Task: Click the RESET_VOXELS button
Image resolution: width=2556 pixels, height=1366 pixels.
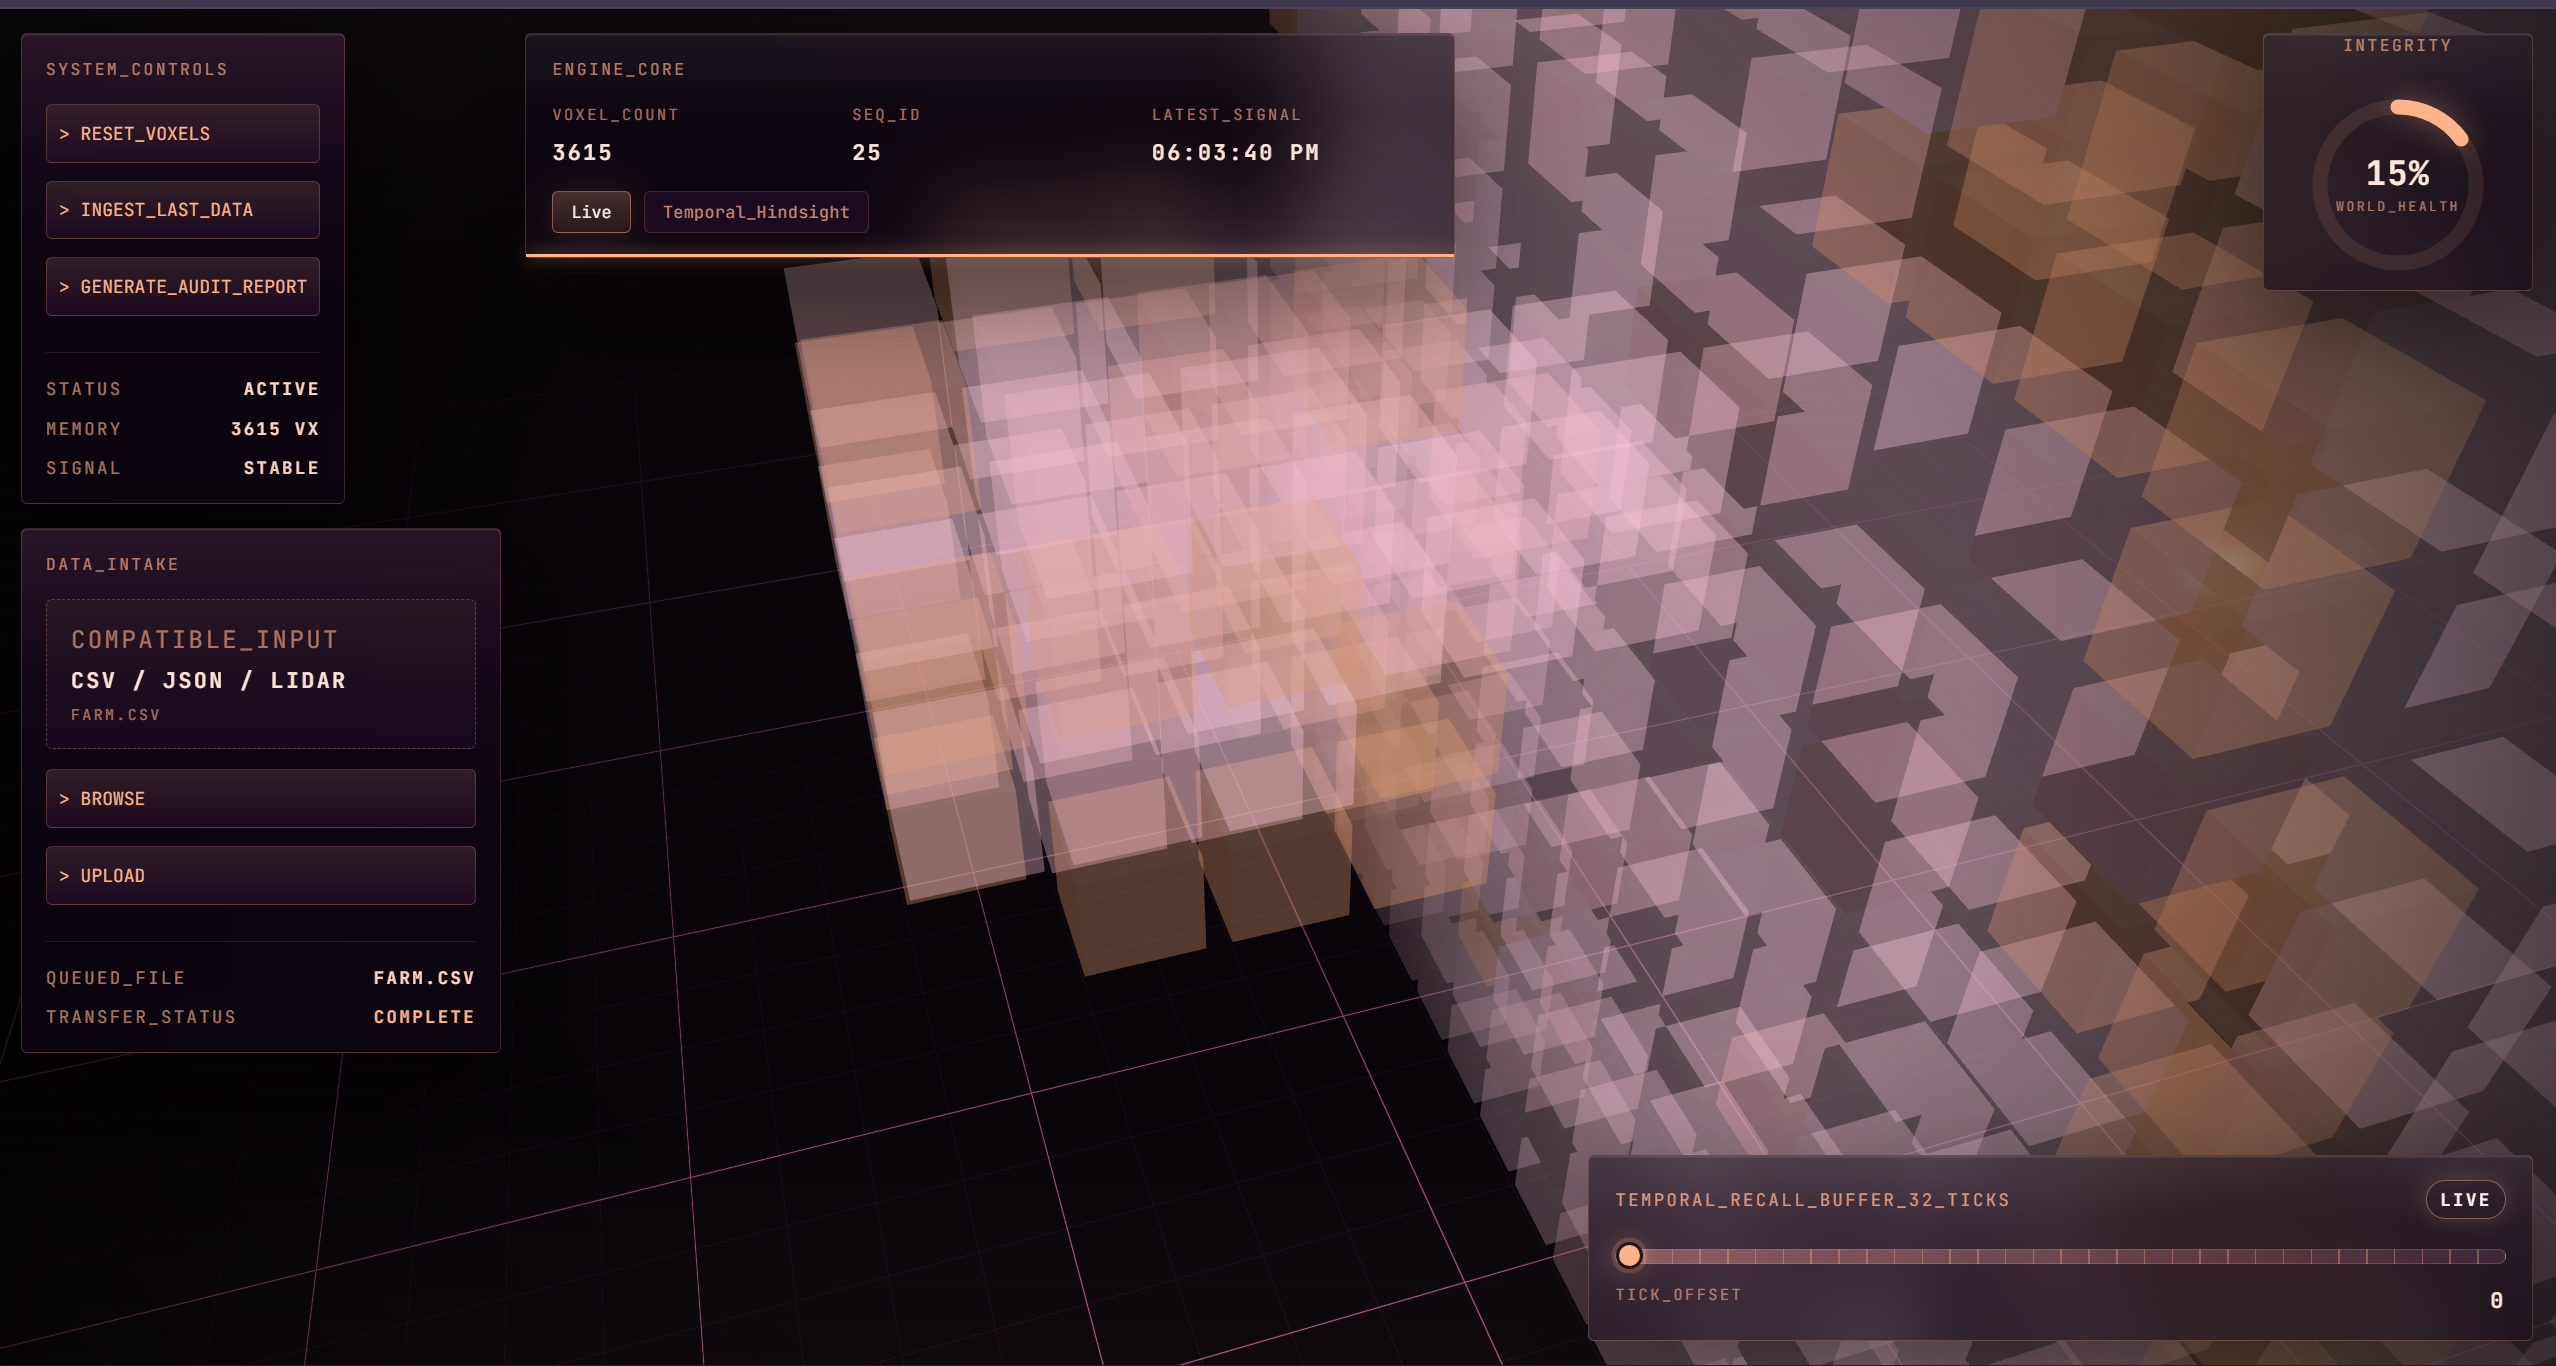Action: pyautogui.click(x=182, y=134)
